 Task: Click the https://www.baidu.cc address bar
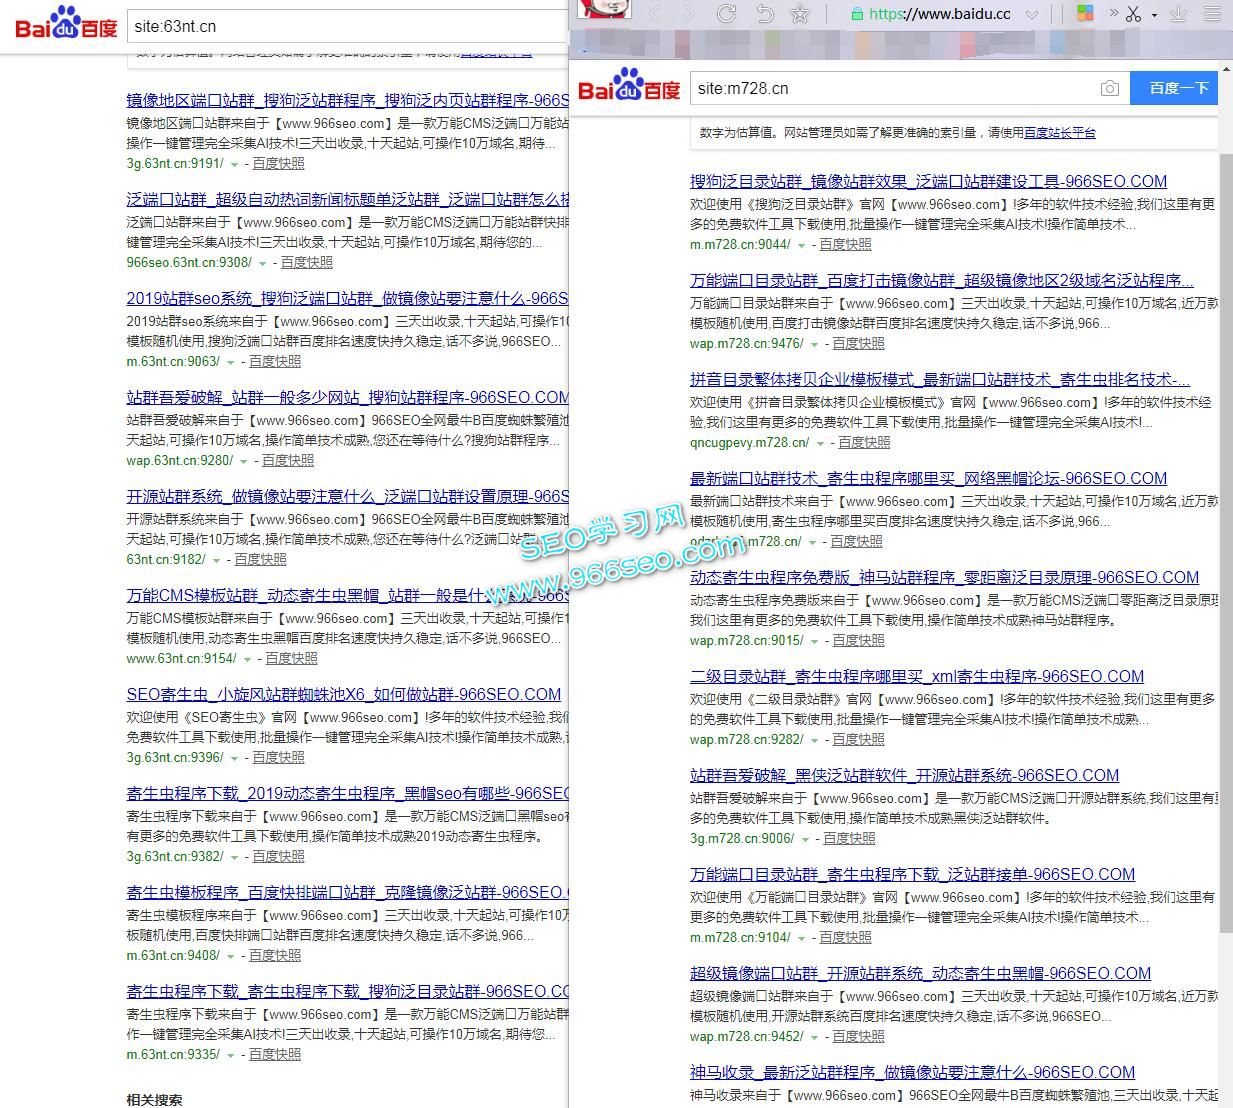click(x=939, y=14)
